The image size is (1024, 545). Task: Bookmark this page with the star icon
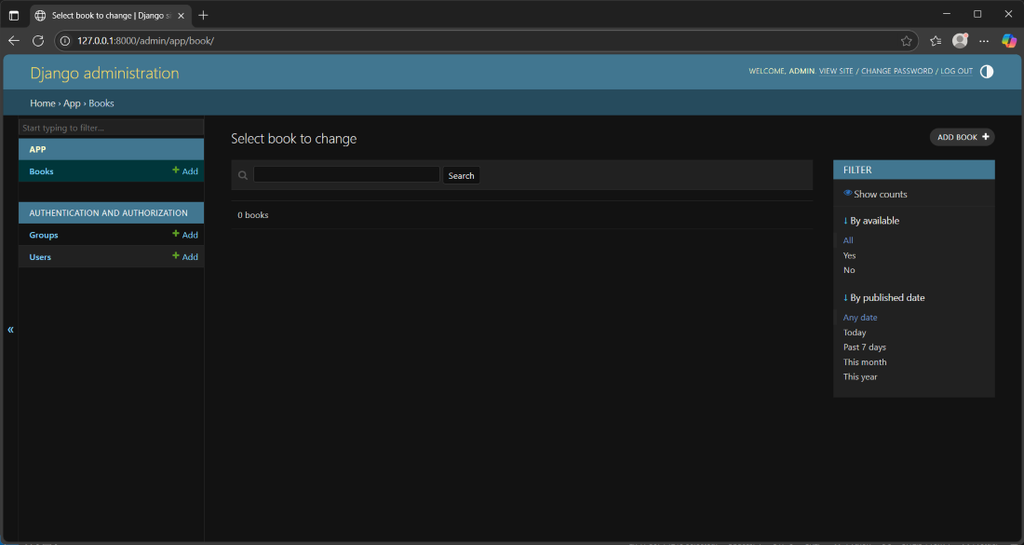[906, 41]
